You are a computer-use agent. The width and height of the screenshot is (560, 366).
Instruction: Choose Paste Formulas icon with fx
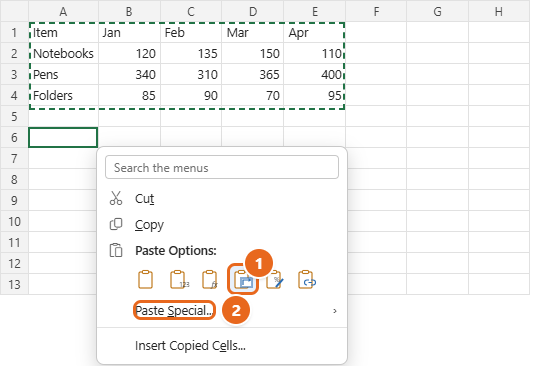(210, 280)
